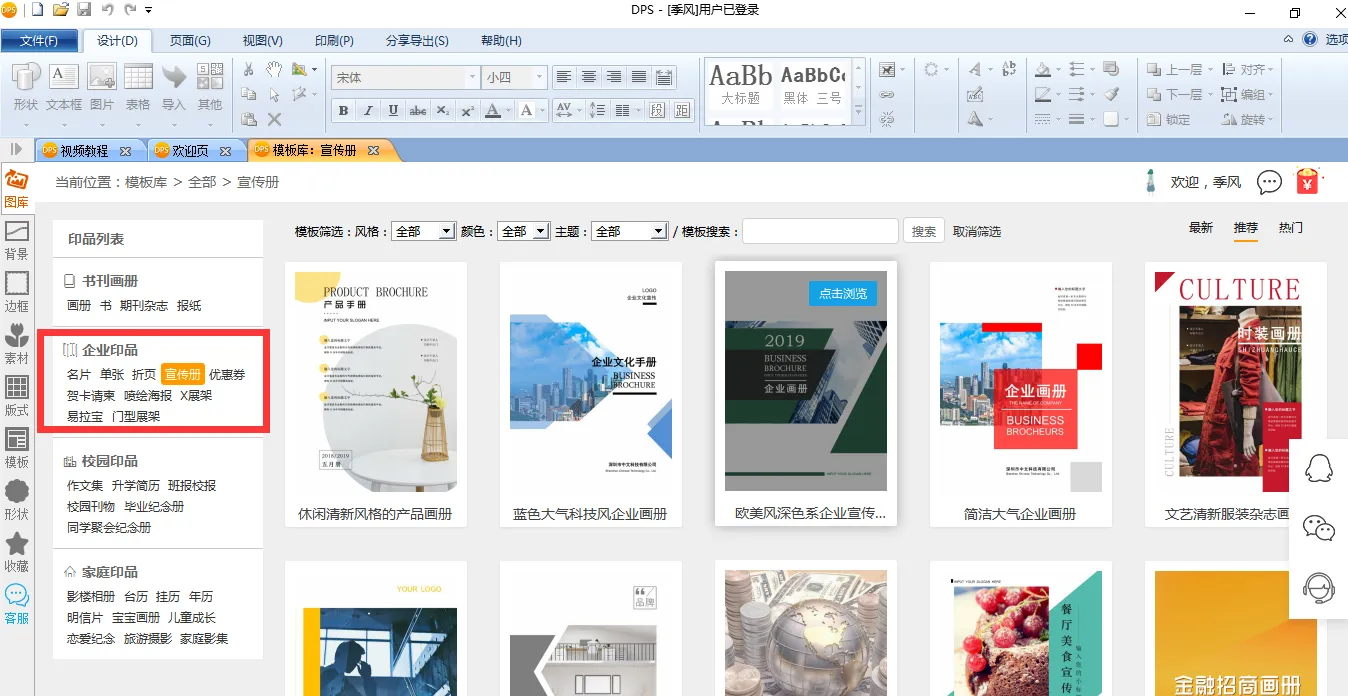
Task: Toggle bold text formatting
Action: (x=344, y=111)
